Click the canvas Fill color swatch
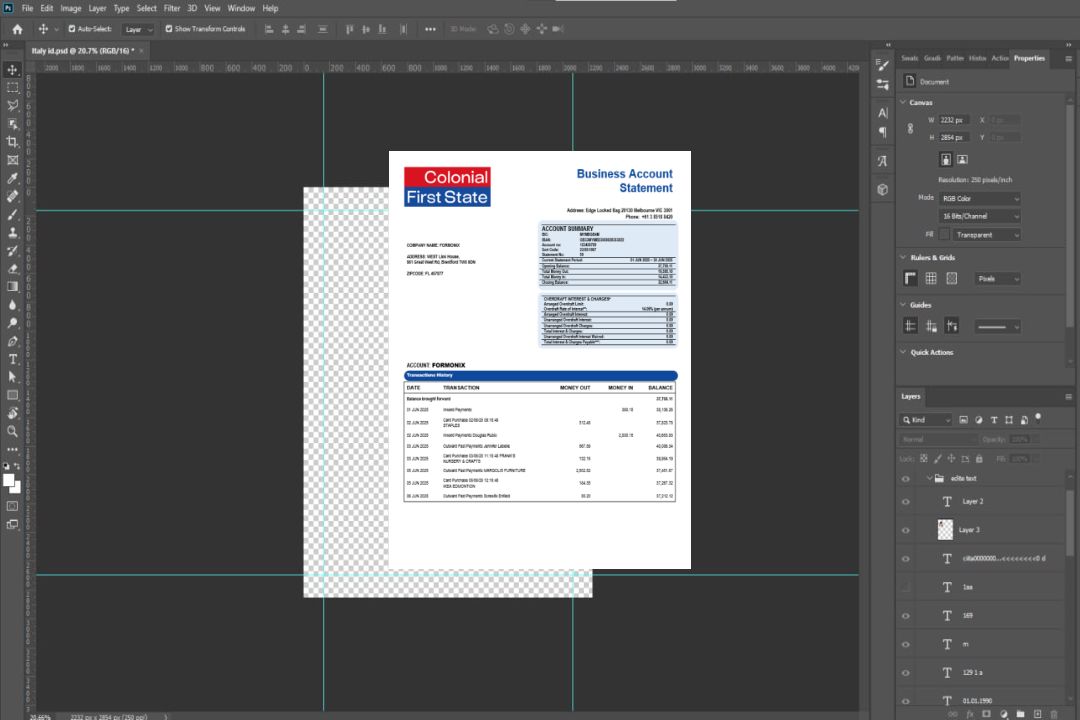This screenshot has width=1080, height=720. coord(944,235)
